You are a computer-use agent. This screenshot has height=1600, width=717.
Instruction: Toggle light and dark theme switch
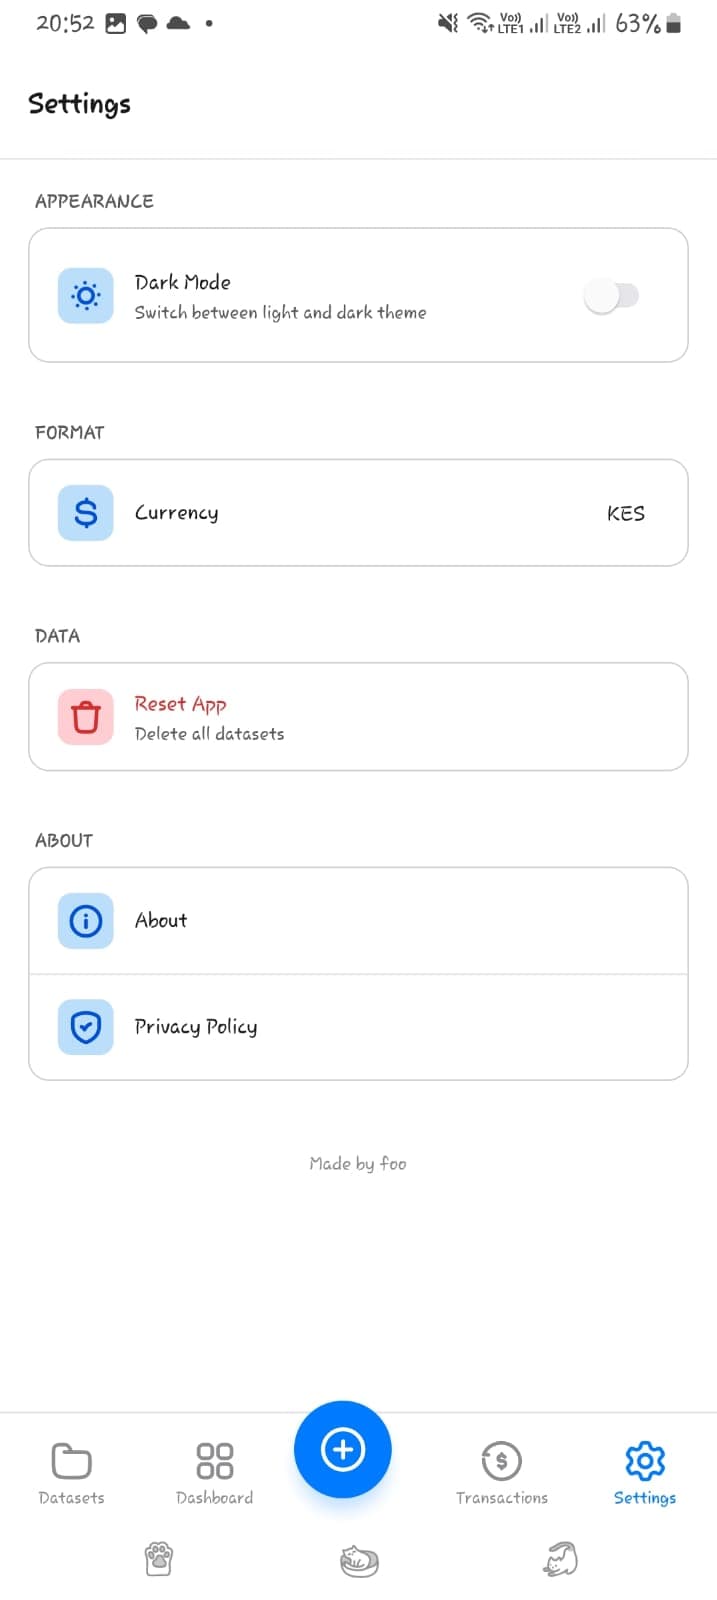pyautogui.click(x=612, y=295)
